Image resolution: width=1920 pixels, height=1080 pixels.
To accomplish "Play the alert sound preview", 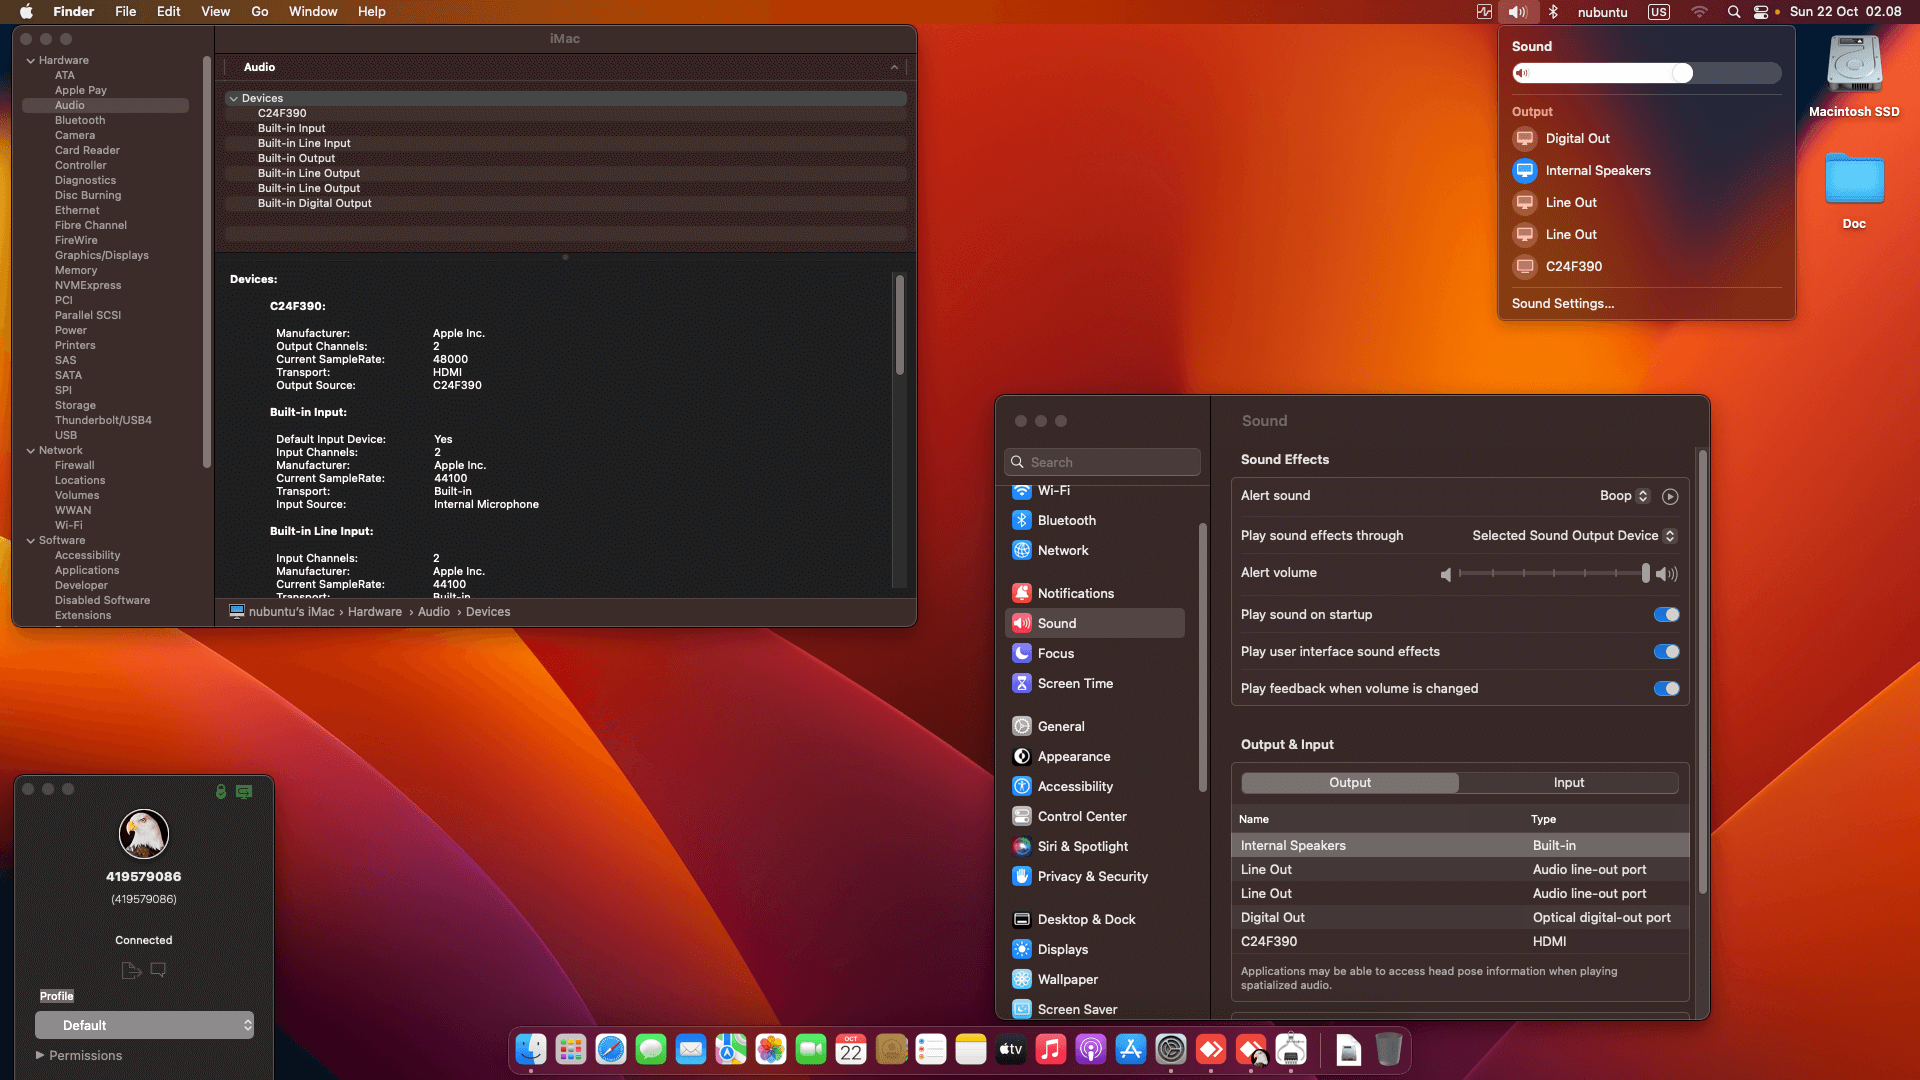I will click(x=1670, y=497).
